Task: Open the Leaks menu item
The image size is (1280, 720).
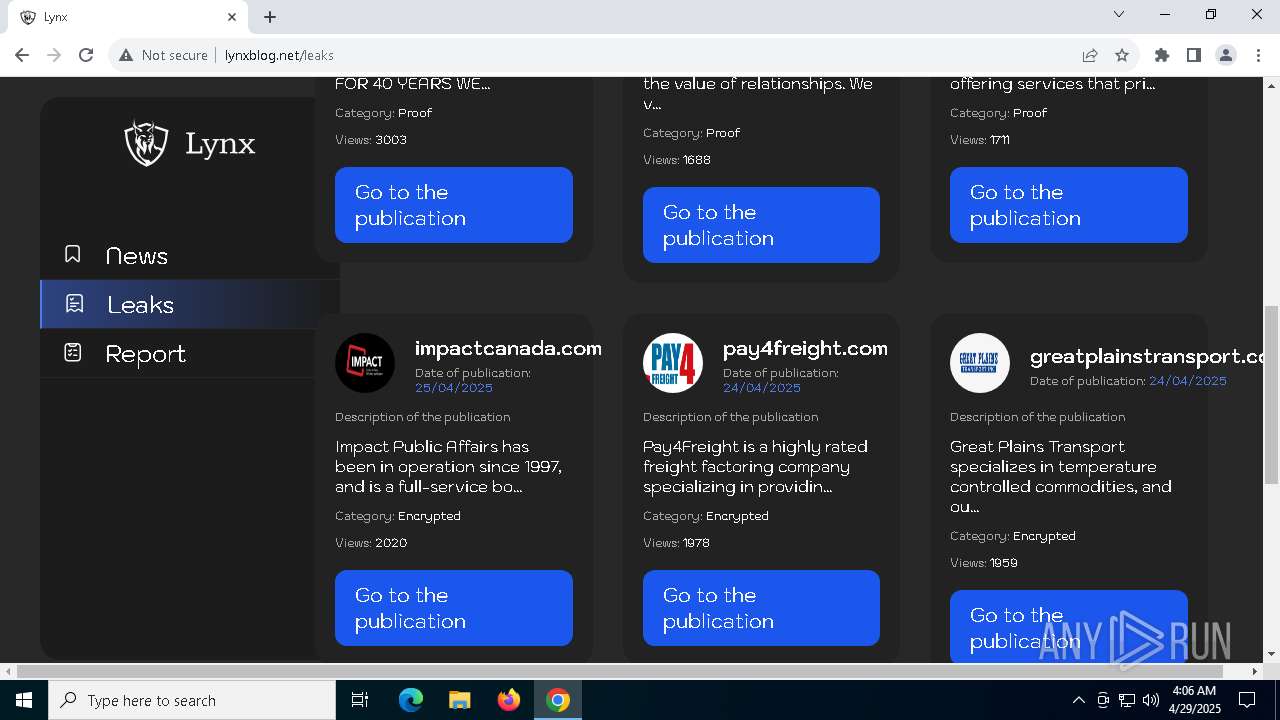Action: [x=140, y=305]
